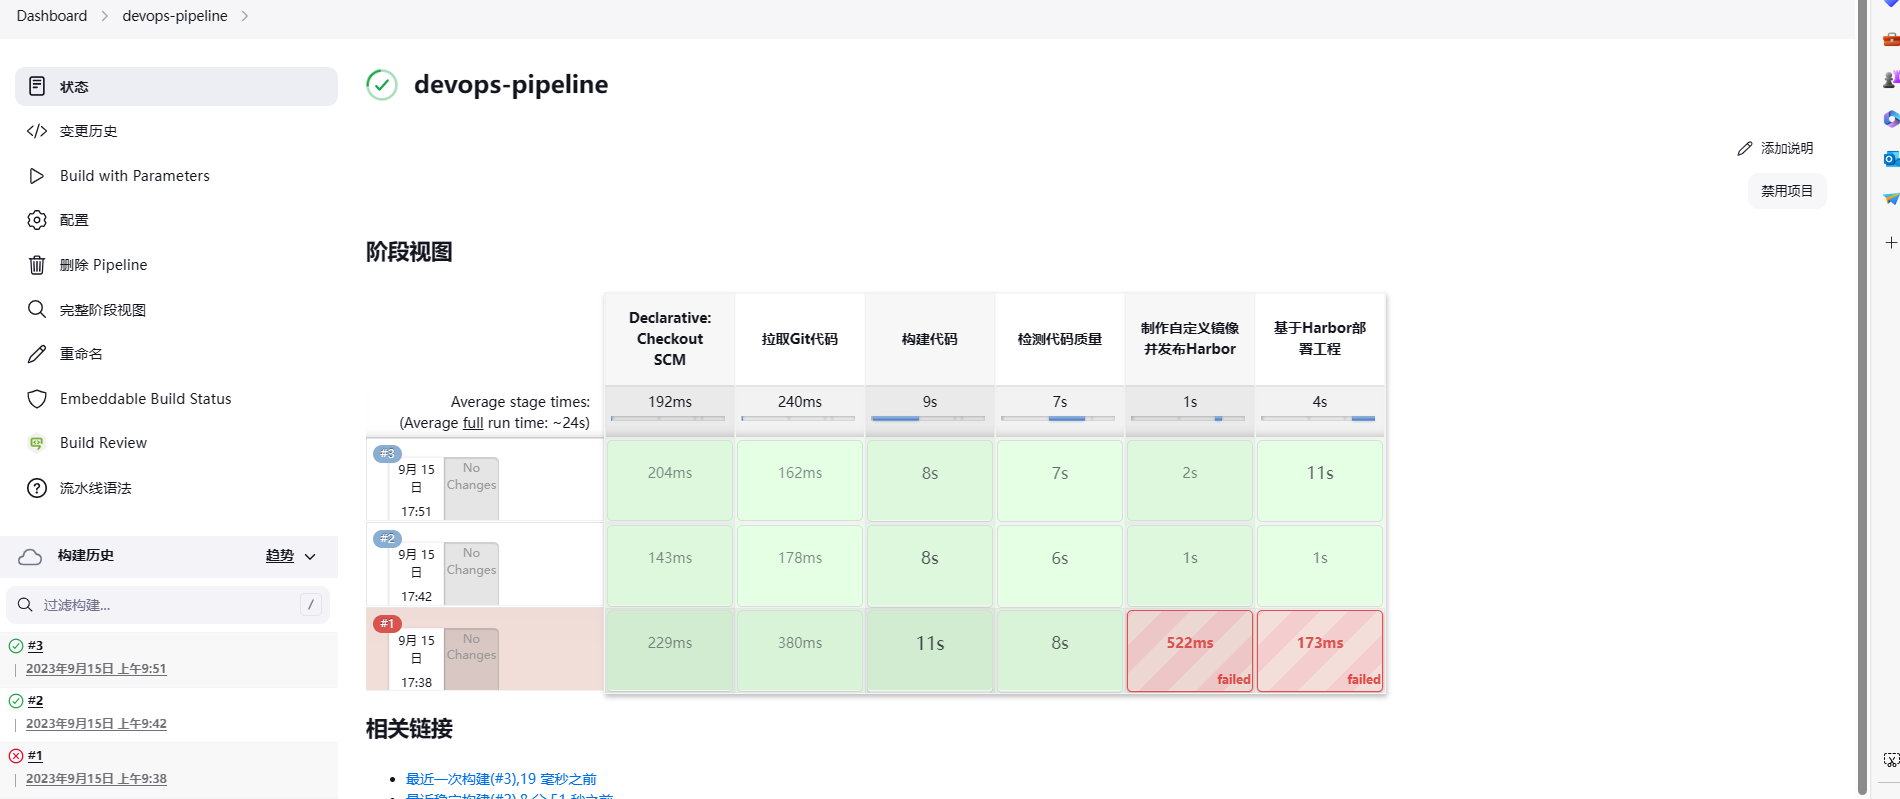The image size is (1900, 799).
Task: Expand chevron after devops-pipeline breadcrumb
Action: tap(245, 16)
